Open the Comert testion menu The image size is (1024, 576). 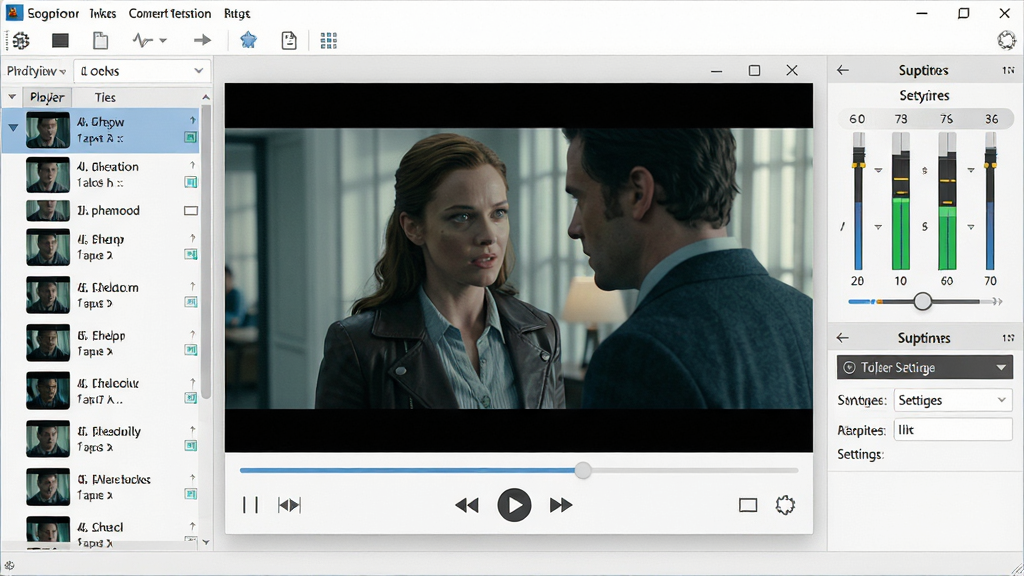coord(170,14)
